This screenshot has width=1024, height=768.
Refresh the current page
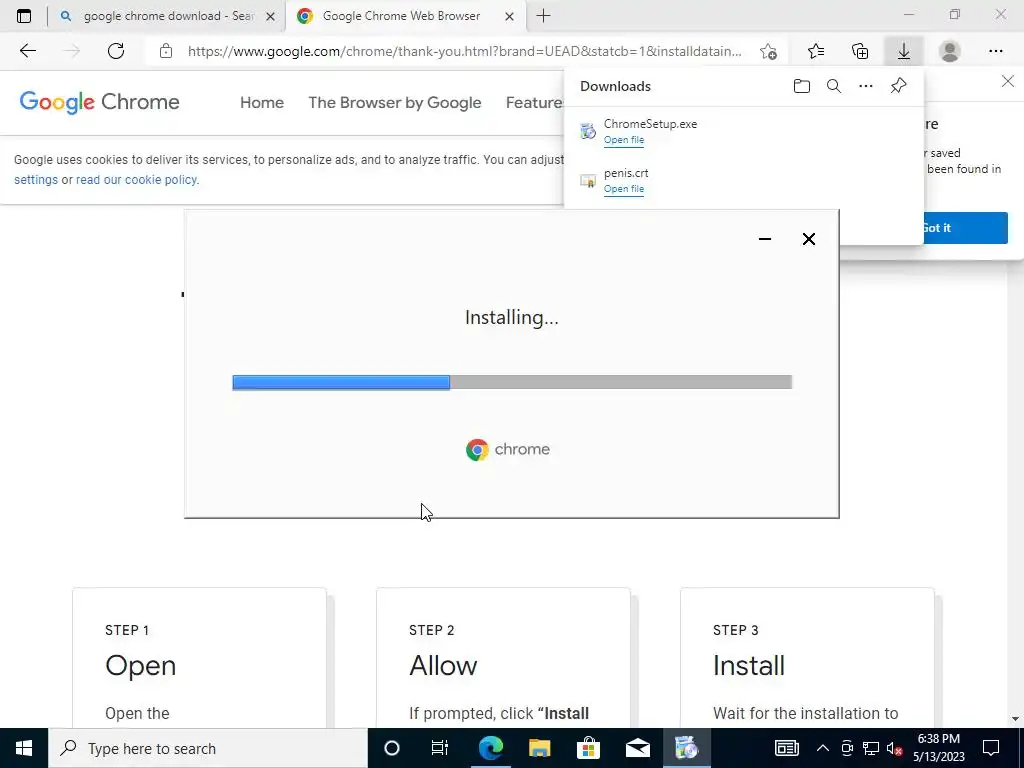(116, 51)
